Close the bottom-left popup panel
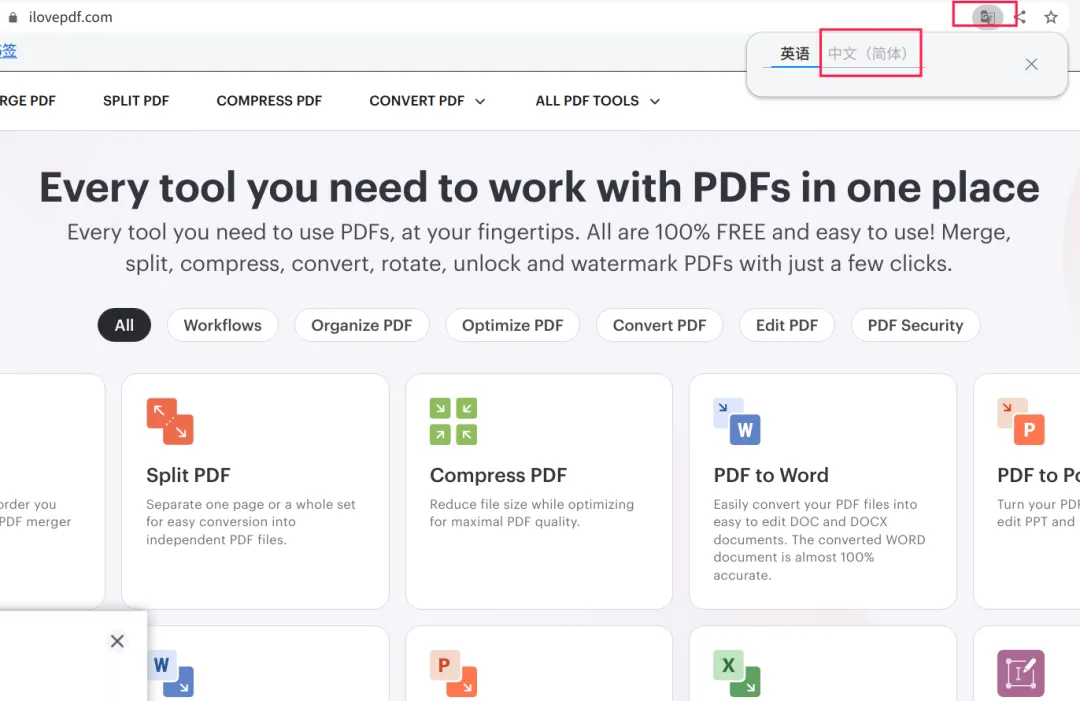1080x701 pixels. coord(117,641)
